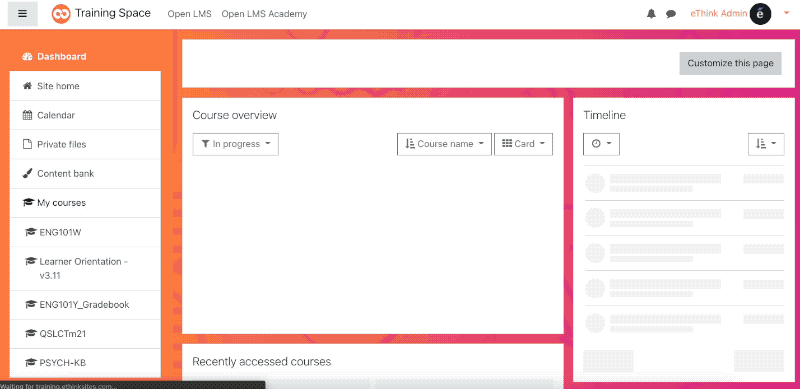Viewport: 800px width, 389px height.
Task: Click the Calendar grid icon
Action: 28,115
